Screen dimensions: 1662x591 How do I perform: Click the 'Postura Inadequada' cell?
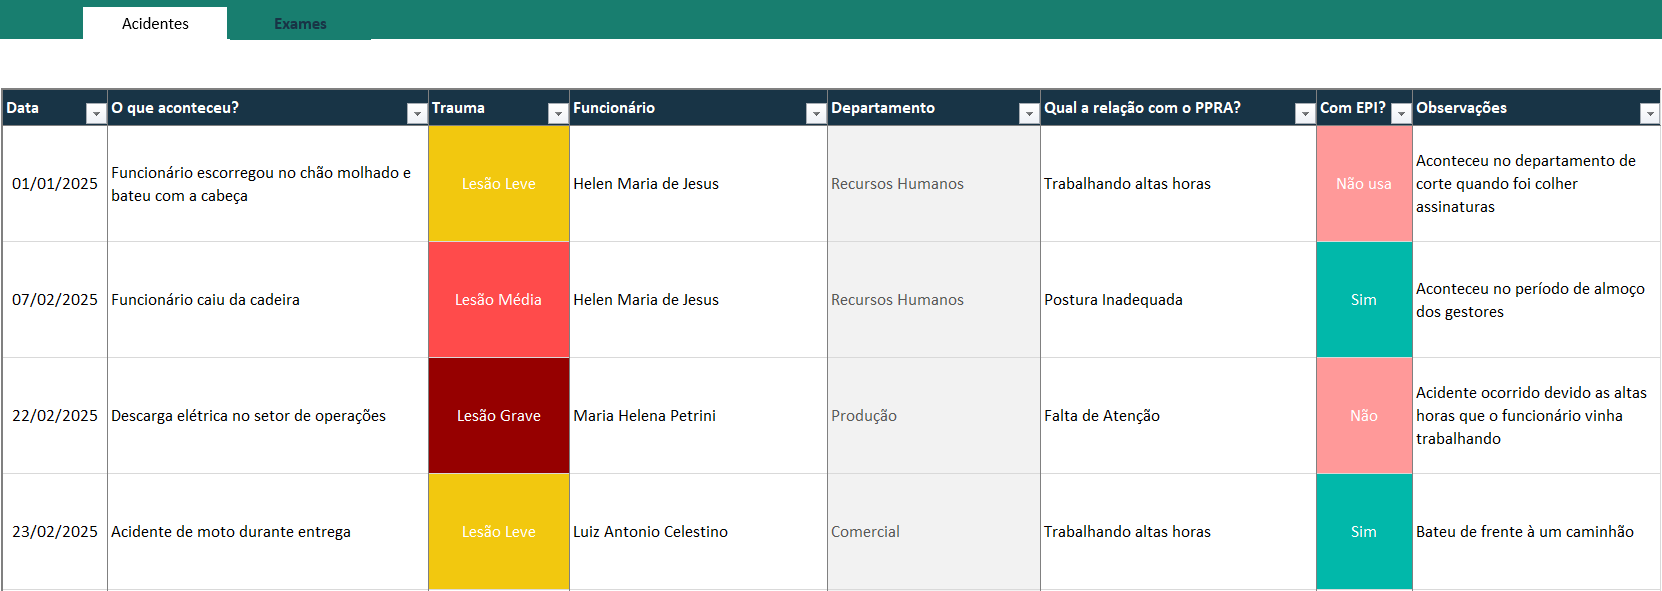click(1113, 300)
